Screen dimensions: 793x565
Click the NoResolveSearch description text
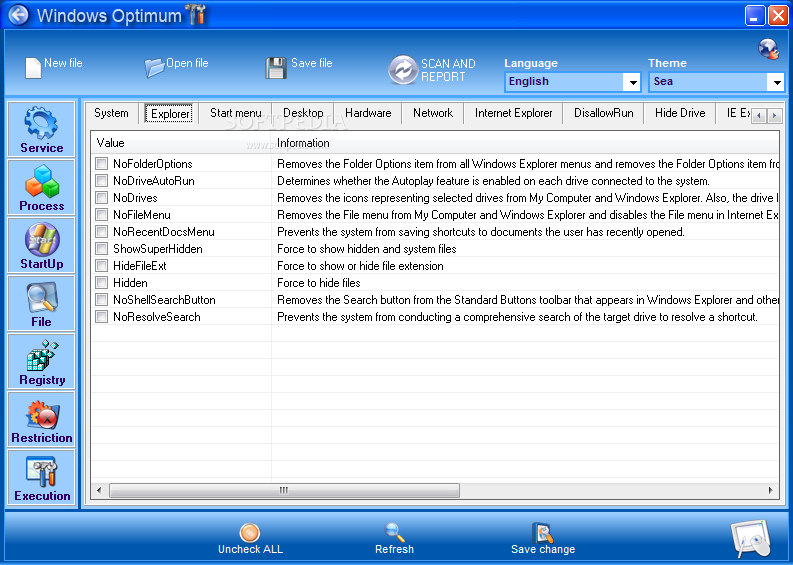click(517, 317)
